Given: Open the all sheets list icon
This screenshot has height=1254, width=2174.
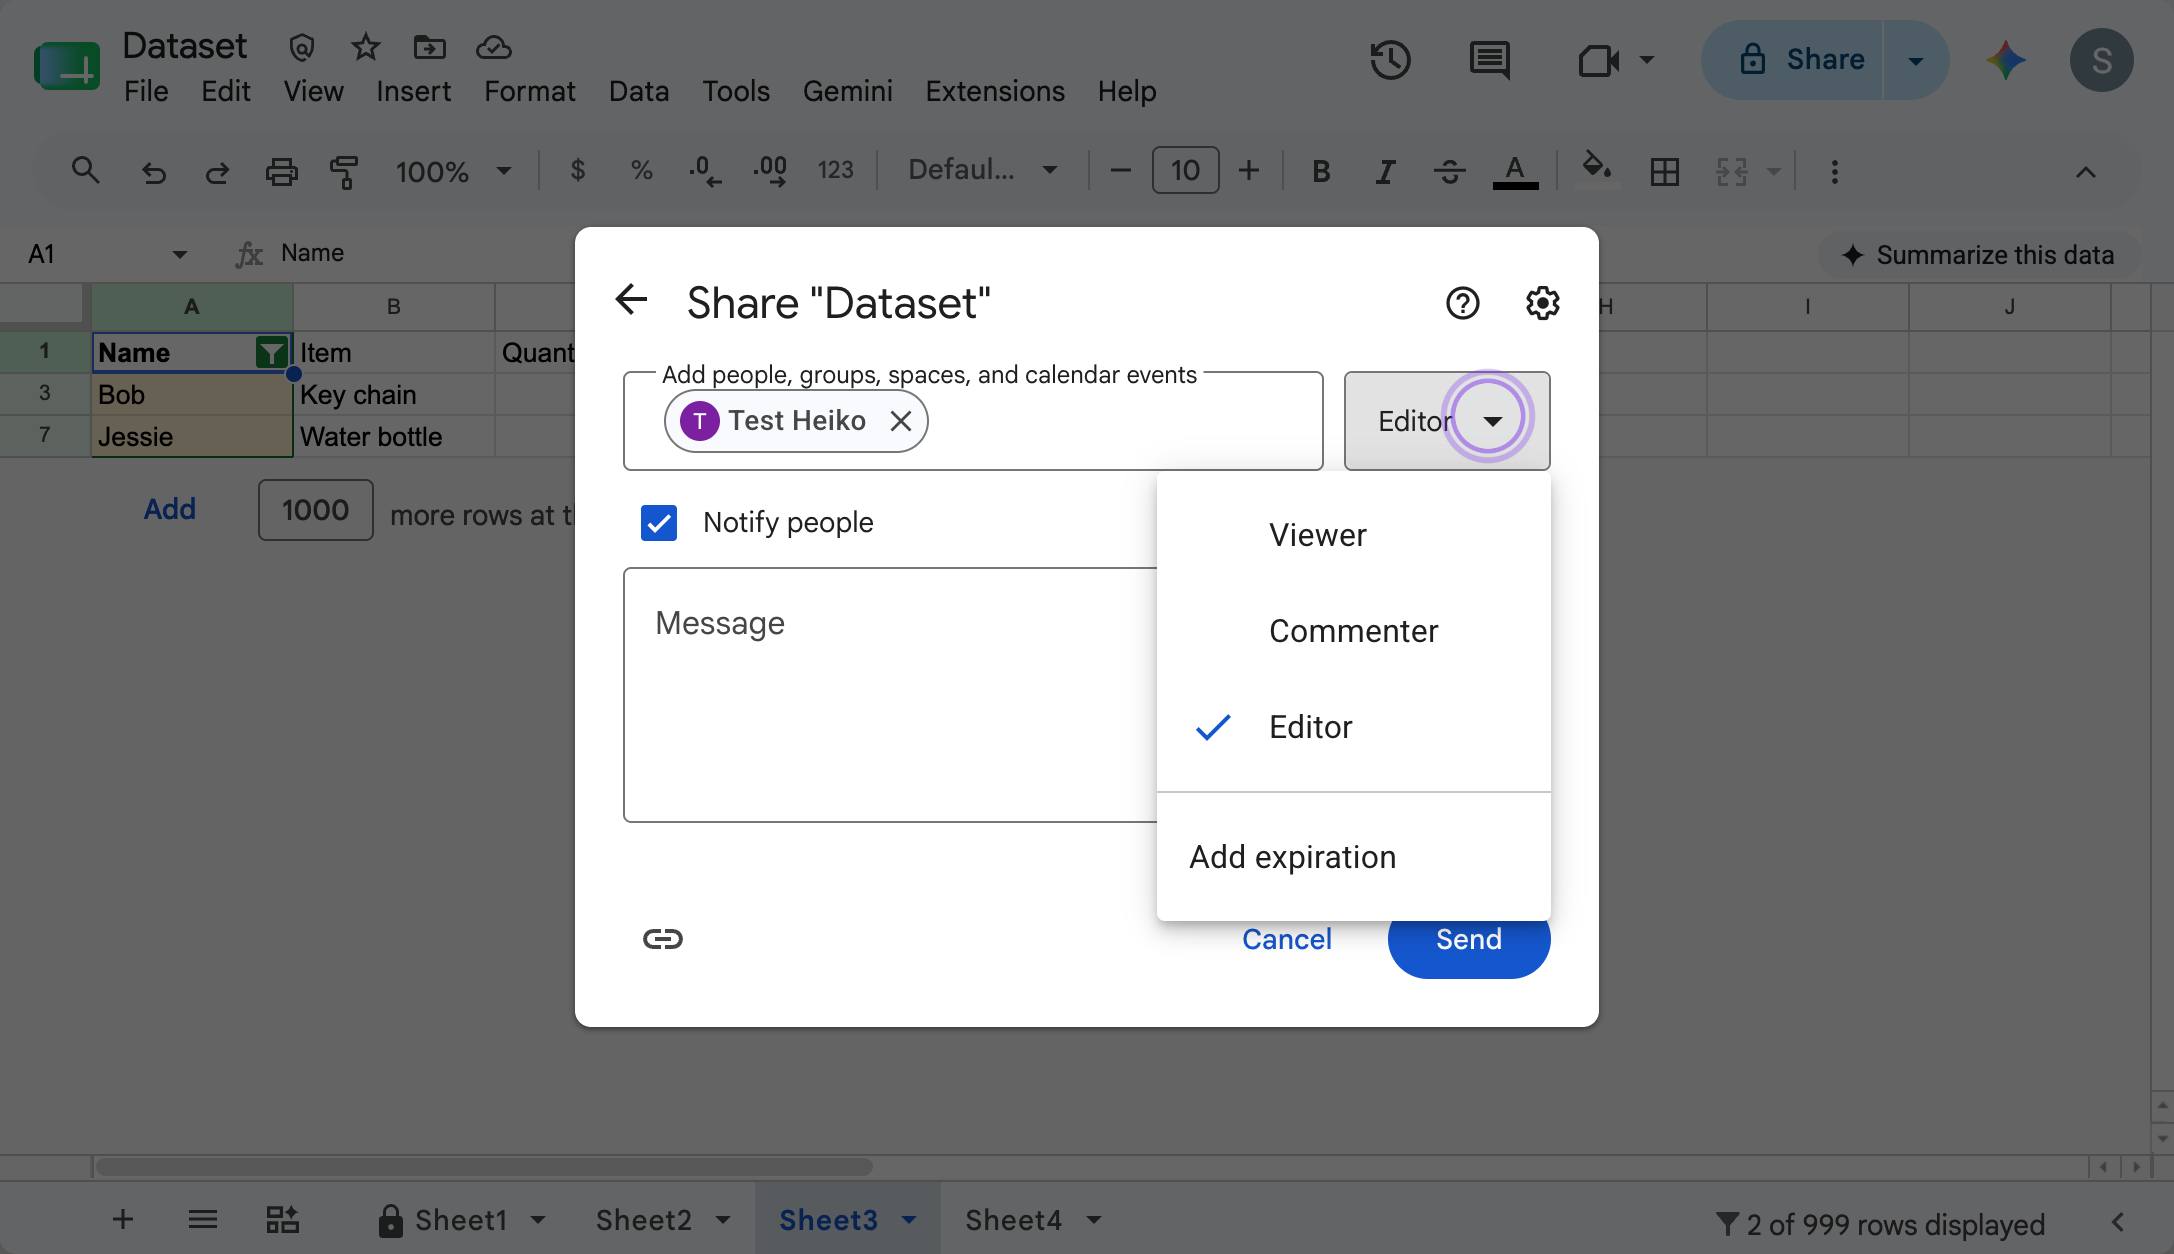Looking at the screenshot, I should (203, 1219).
